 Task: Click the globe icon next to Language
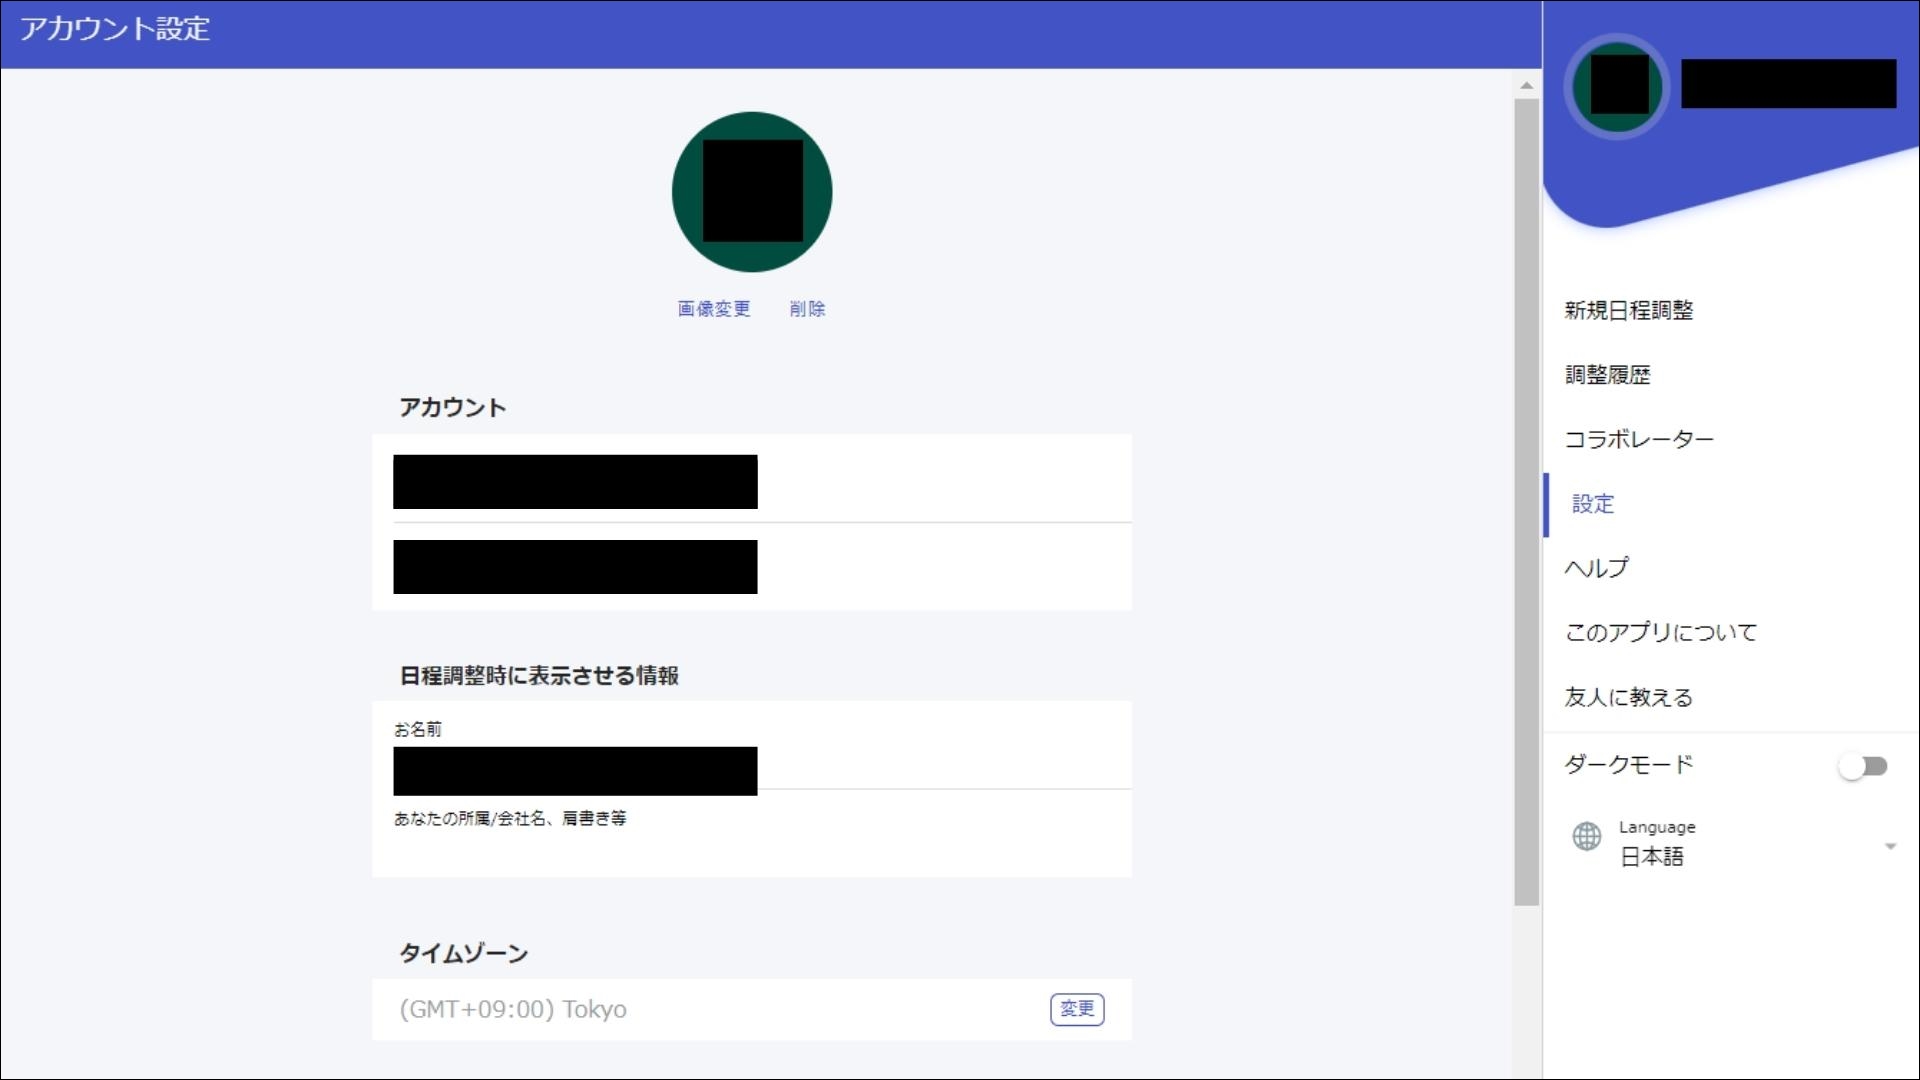click(1588, 838)
